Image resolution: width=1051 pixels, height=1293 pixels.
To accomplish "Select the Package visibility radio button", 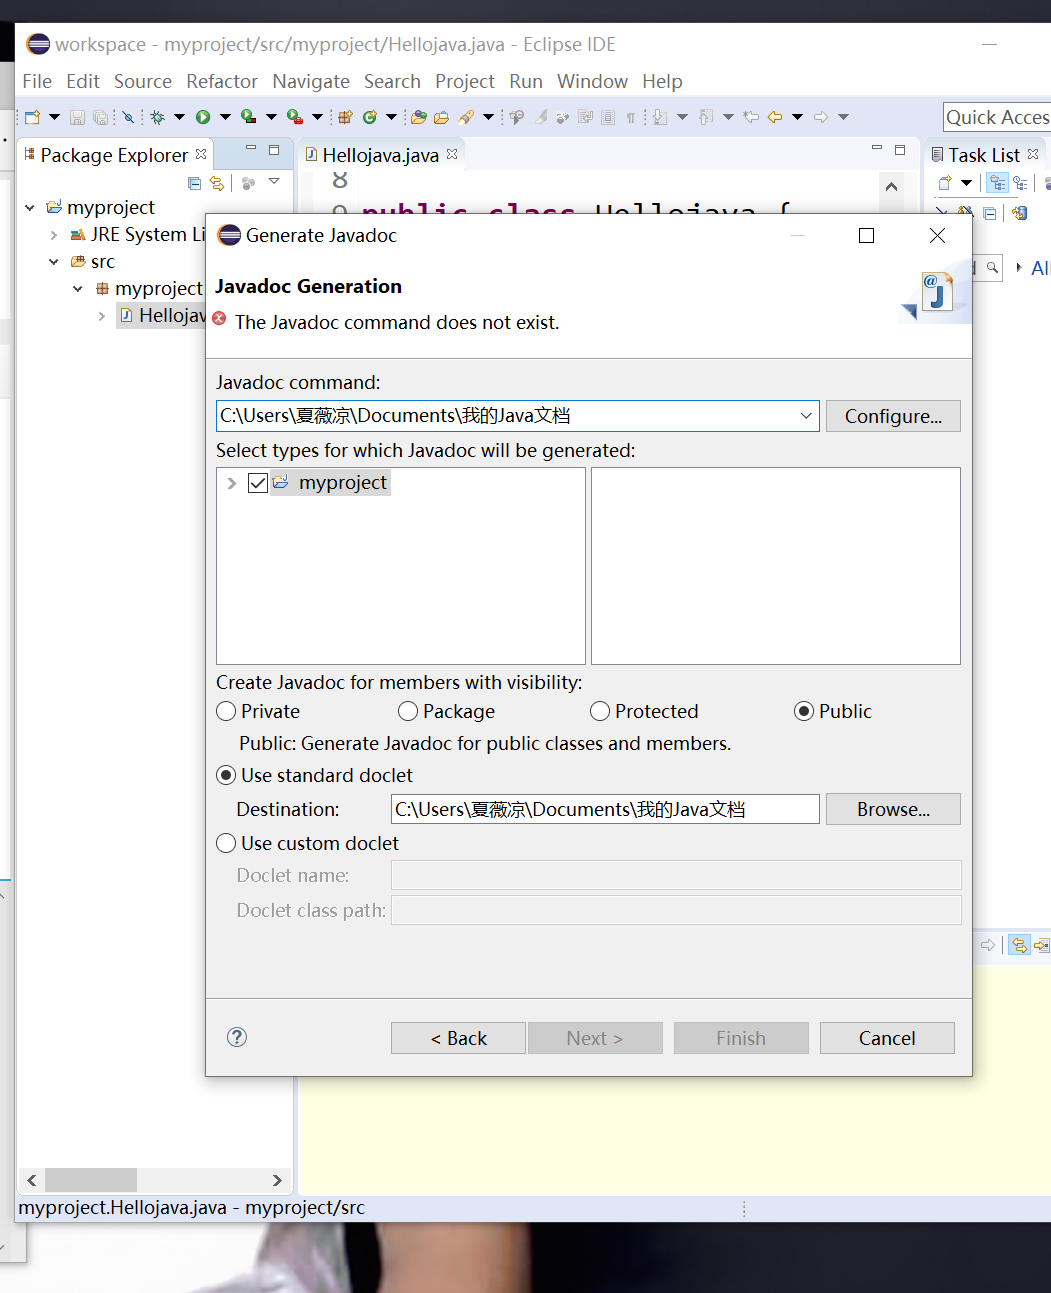I will point(408,711).
